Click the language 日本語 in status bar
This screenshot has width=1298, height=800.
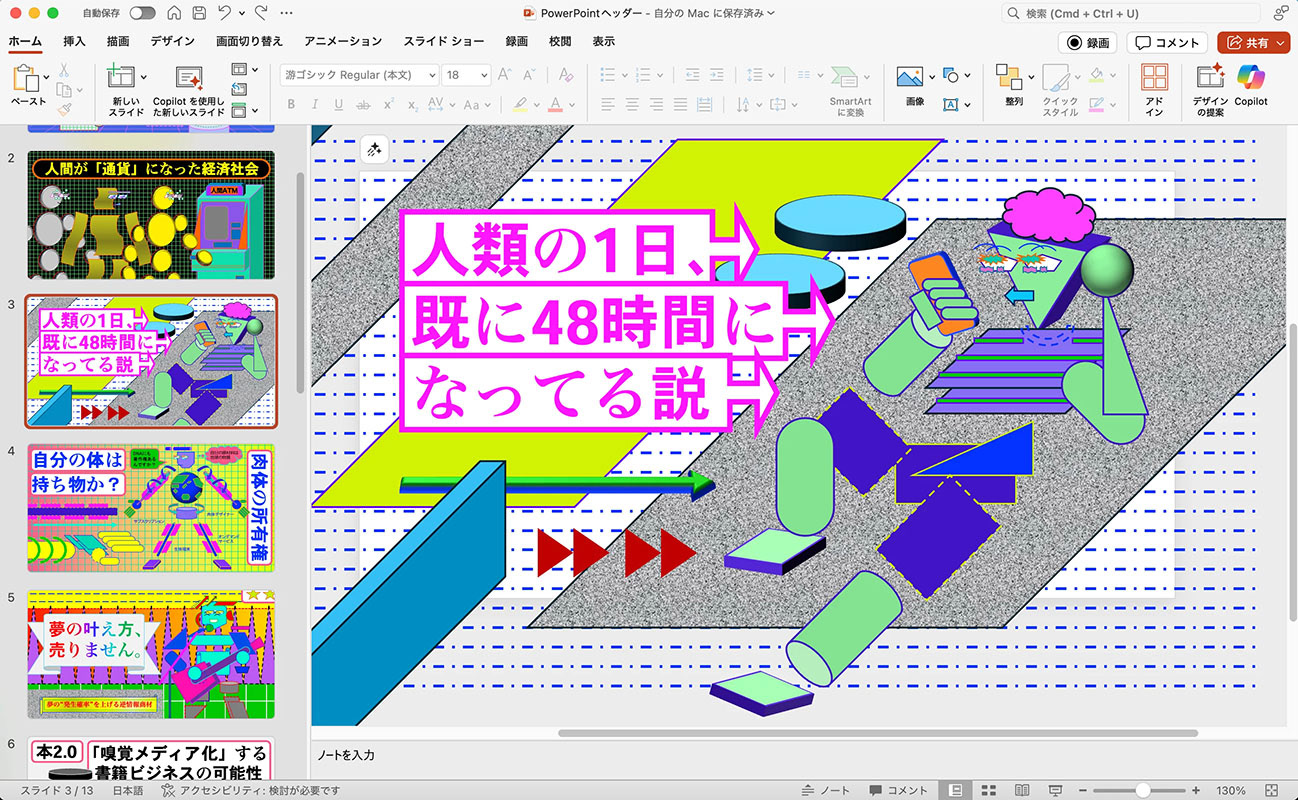coord(126,790)
